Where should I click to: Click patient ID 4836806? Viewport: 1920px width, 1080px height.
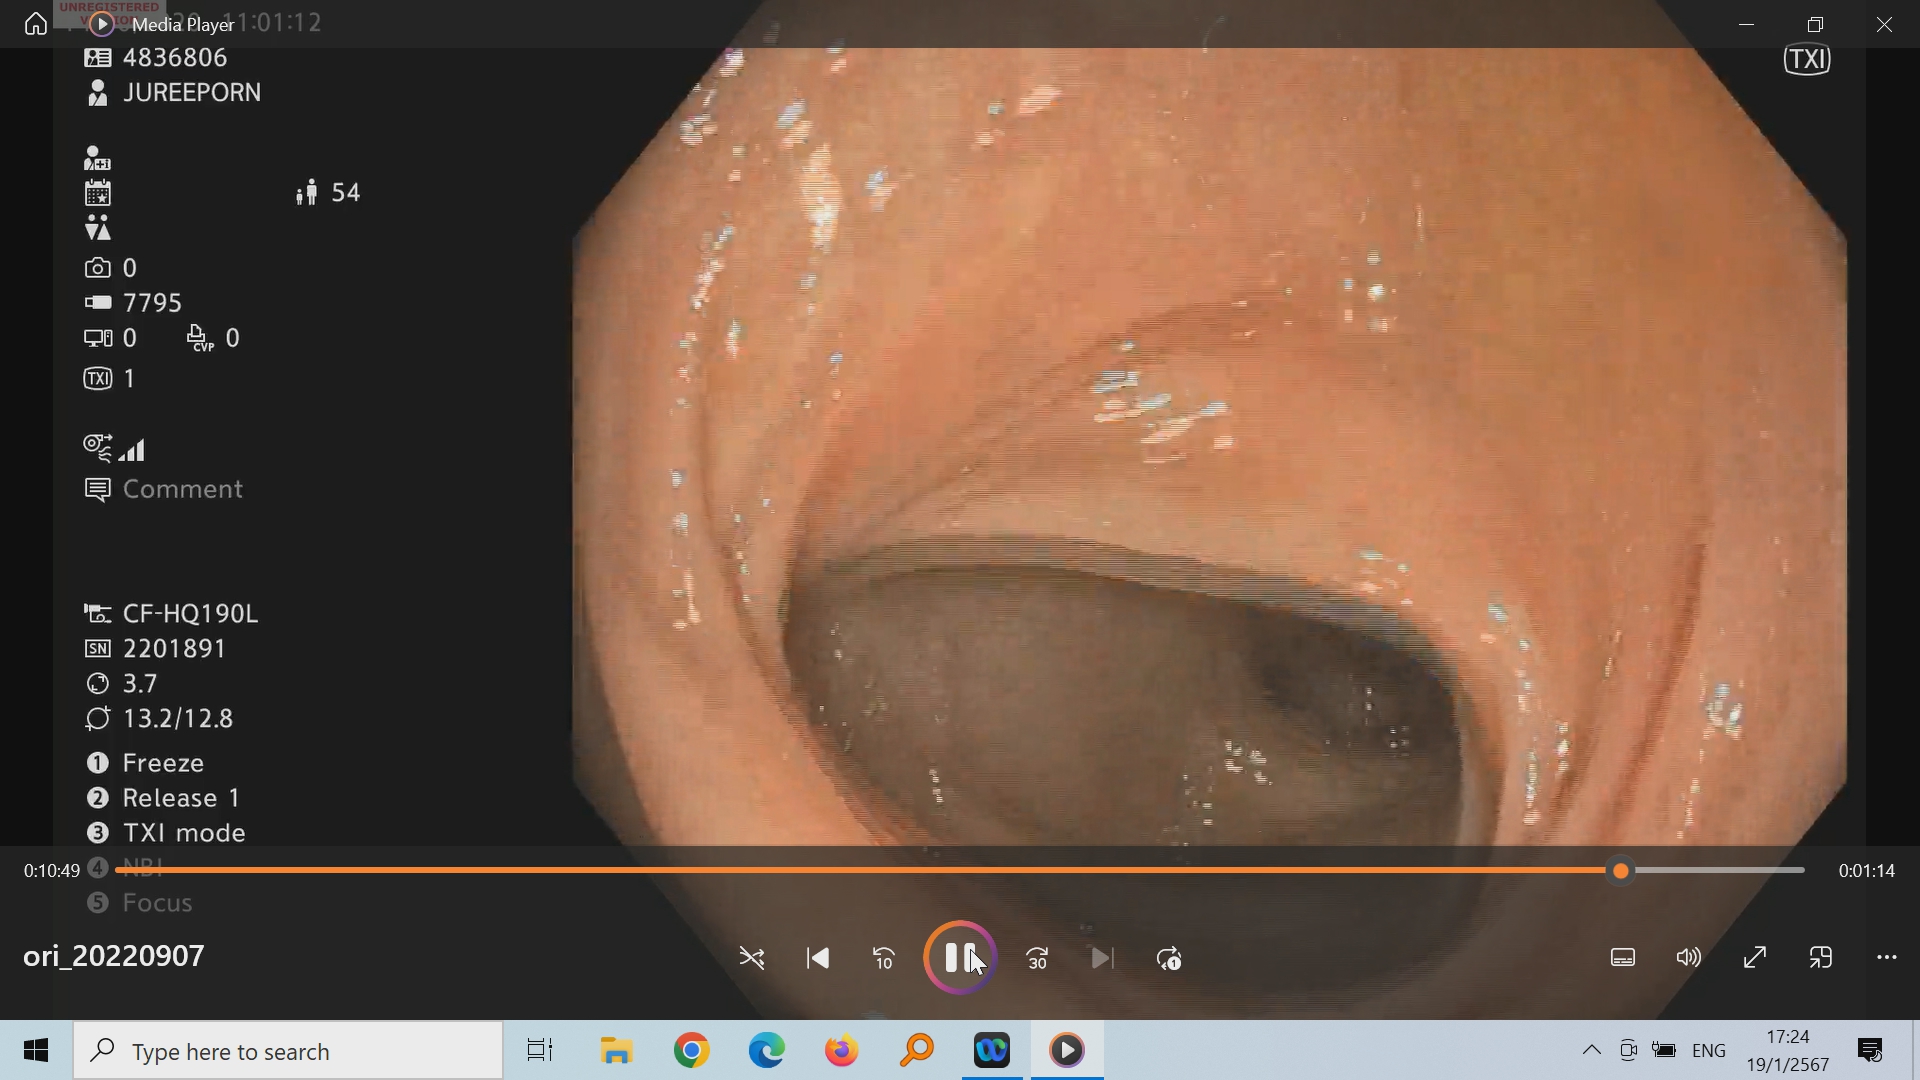point(175,58)
